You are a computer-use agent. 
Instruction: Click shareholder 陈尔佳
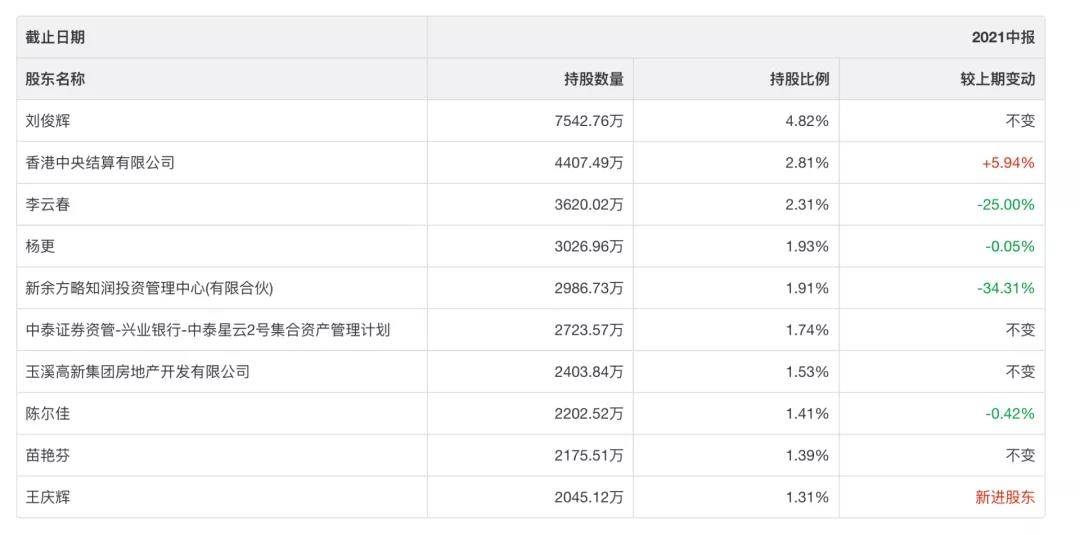[48, 414]
